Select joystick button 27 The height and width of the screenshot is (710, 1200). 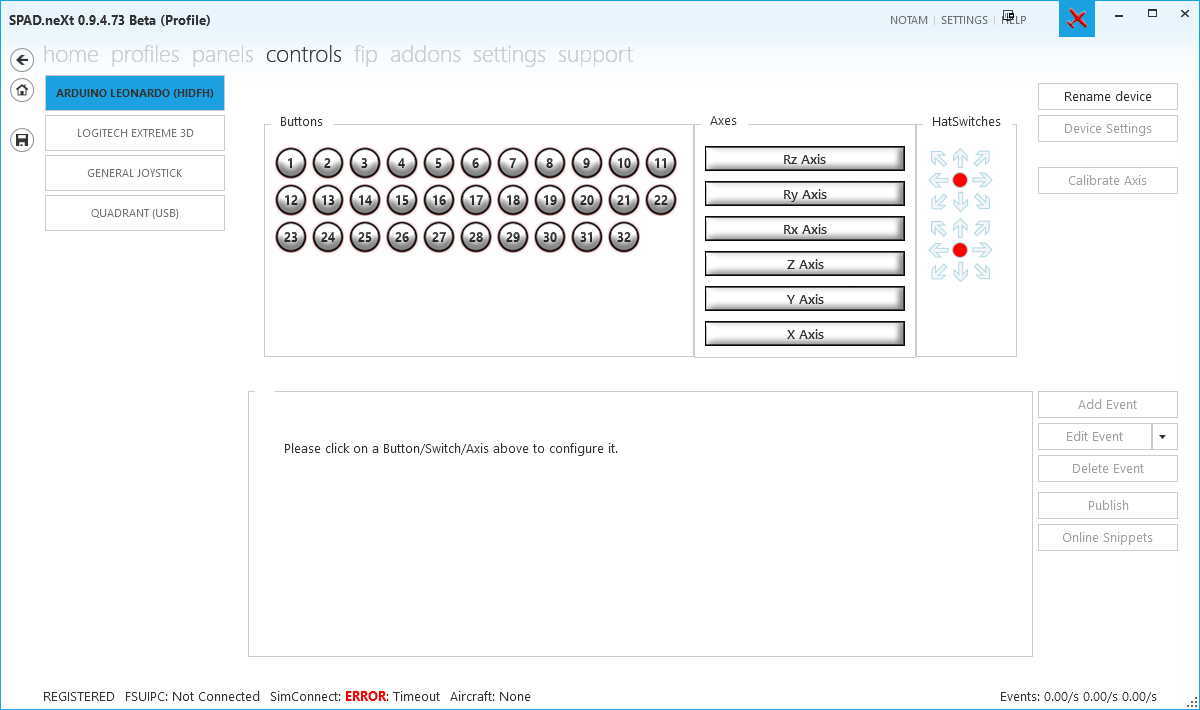[439, 237]
